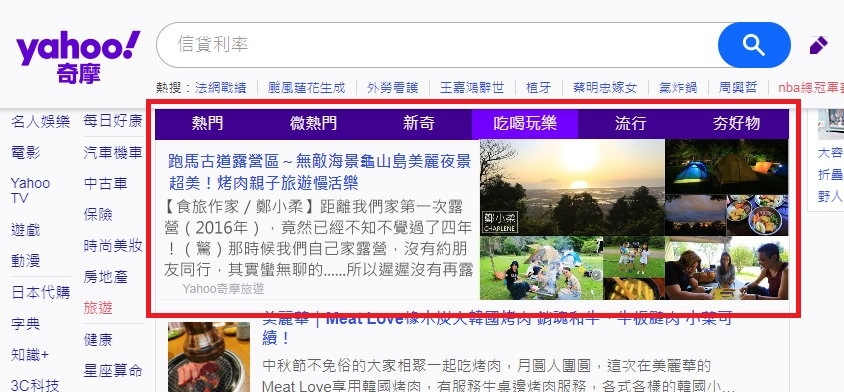Go to 汽車機車 category

(113, 152)
